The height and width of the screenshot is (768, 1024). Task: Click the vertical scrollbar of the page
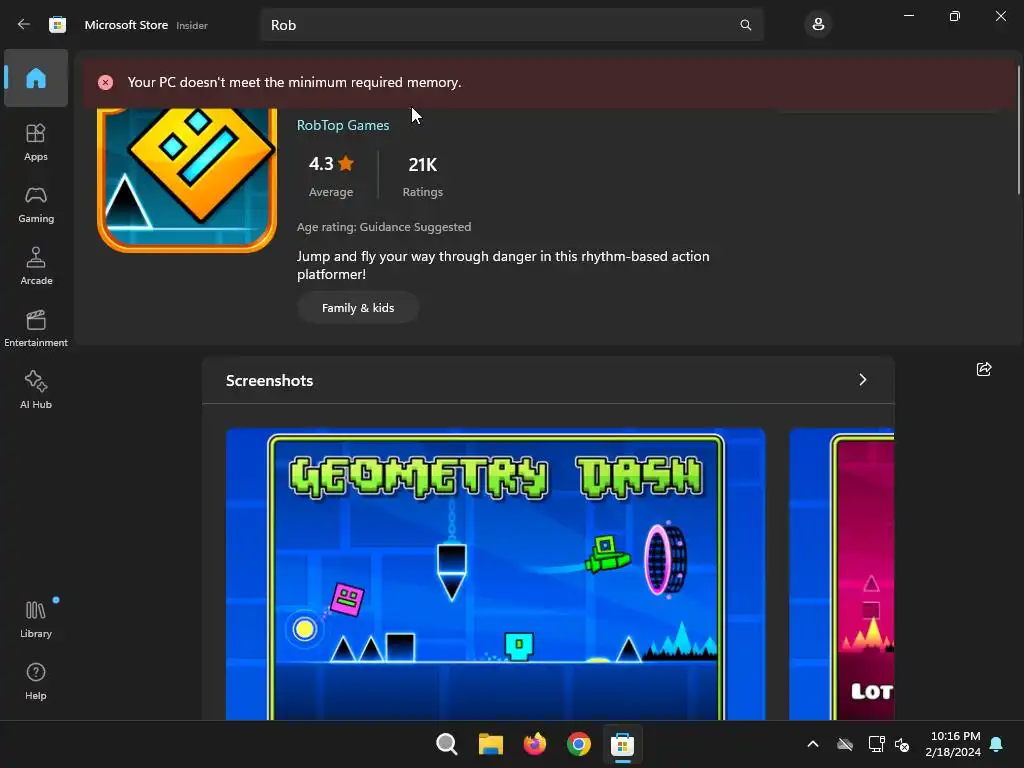tap(1018, 129)
